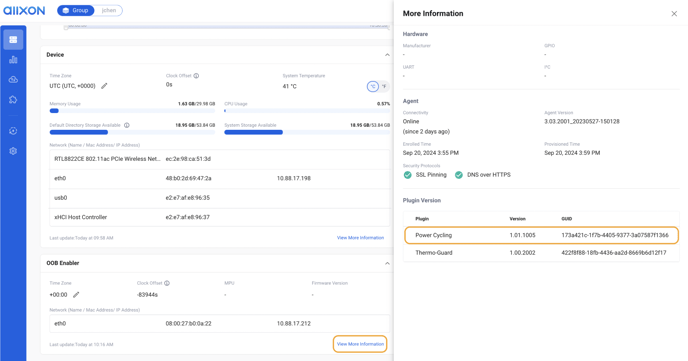Click Provisioned Time Sep 20, 2024 3:59 PM
Image resolution: width=688 pixels, height=361 pixels.
572,153
